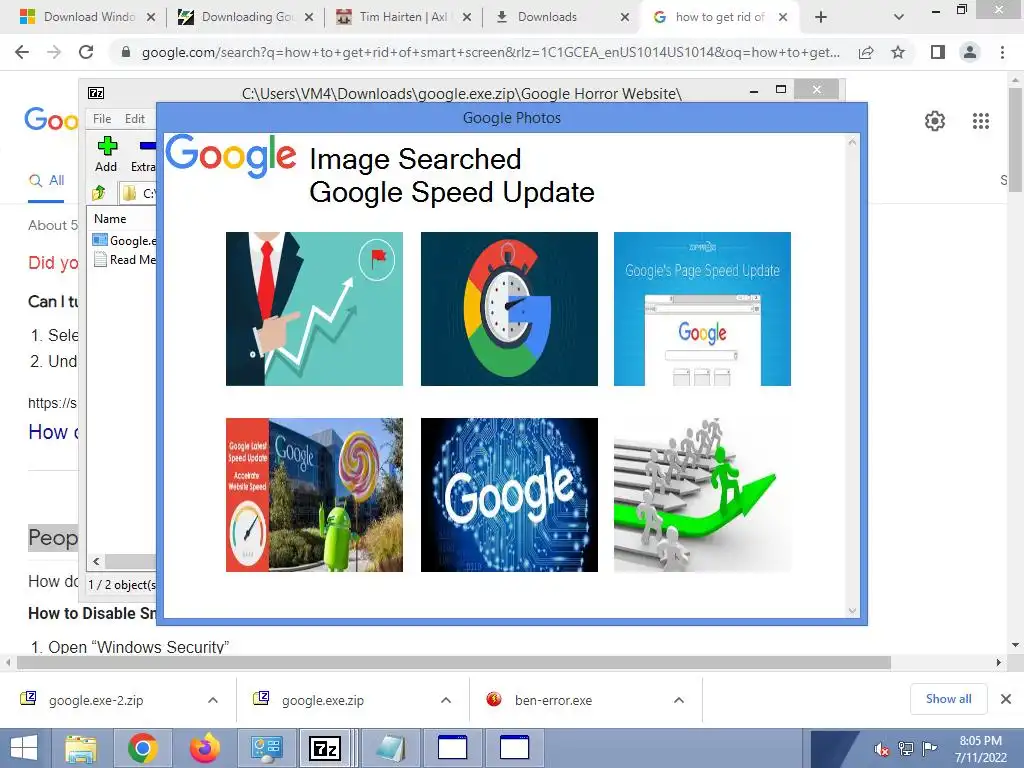Open Android lollipop statue image
The width and height of the screenshot is (1024, 768).
[x=314, y=495]
